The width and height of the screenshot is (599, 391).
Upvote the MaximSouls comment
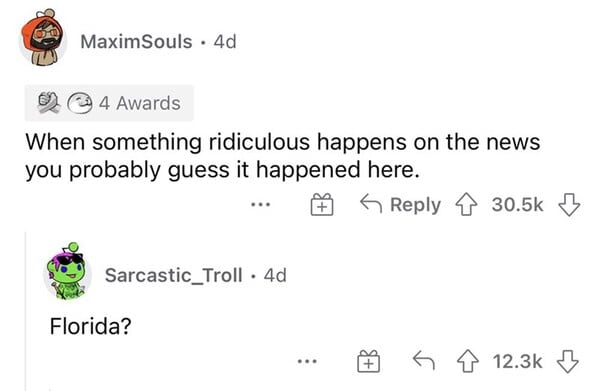point(466,205)
